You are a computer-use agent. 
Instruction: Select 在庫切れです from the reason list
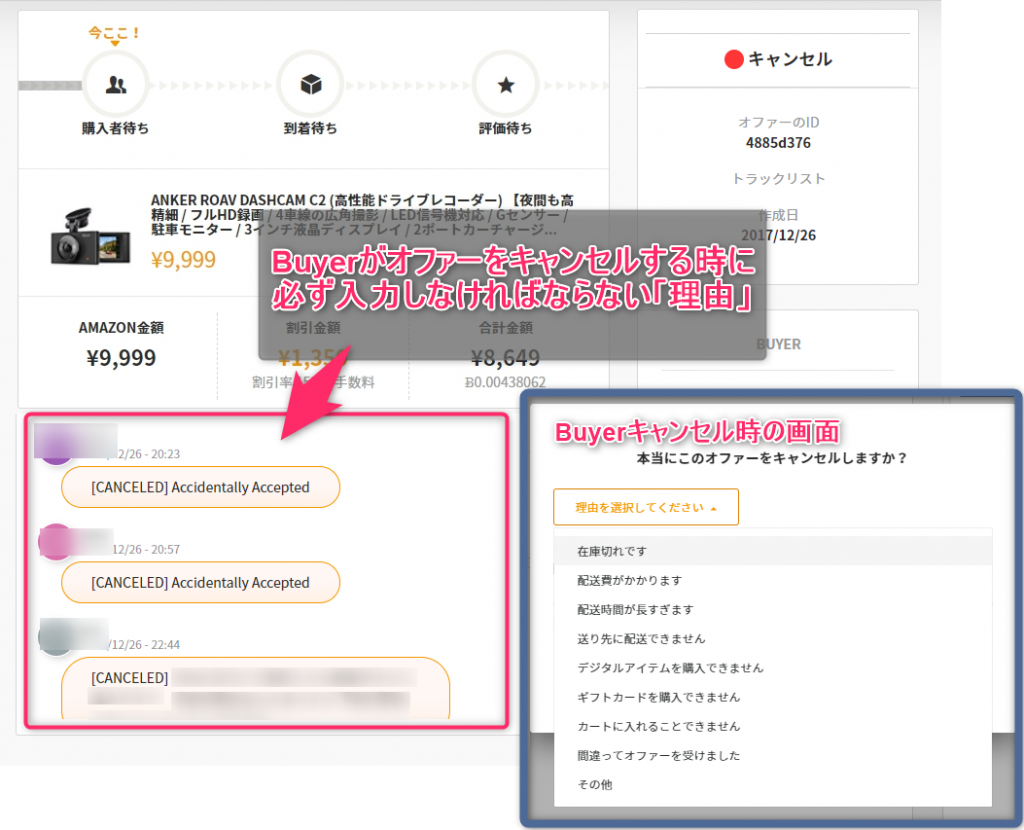pyautogui.click(x=614, y=551)
